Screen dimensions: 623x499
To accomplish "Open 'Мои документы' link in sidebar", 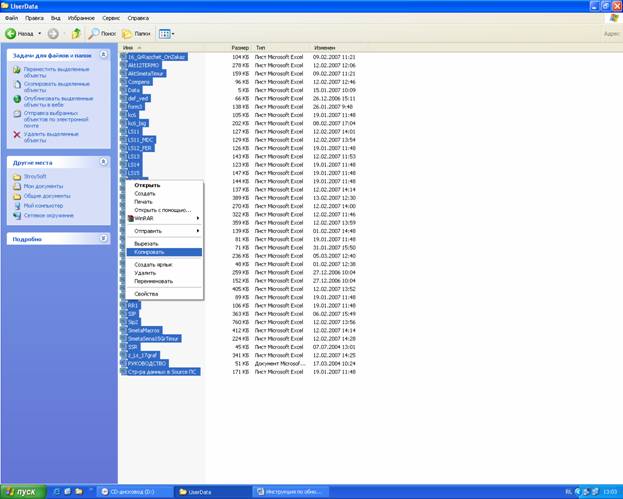I will pyautogui.click(x=43, y=186).
